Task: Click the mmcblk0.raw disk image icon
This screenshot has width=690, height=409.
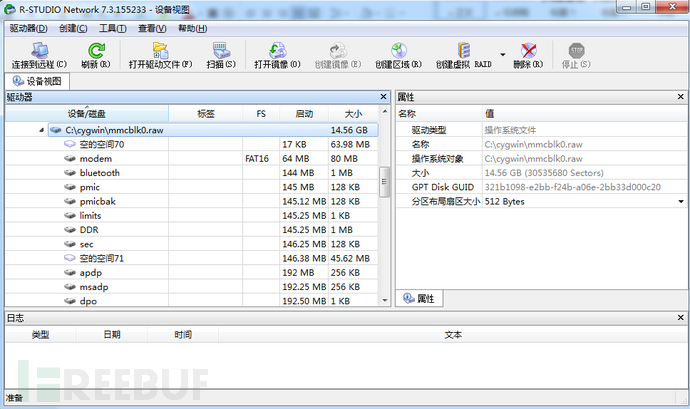Action: (x=55, y=130)
